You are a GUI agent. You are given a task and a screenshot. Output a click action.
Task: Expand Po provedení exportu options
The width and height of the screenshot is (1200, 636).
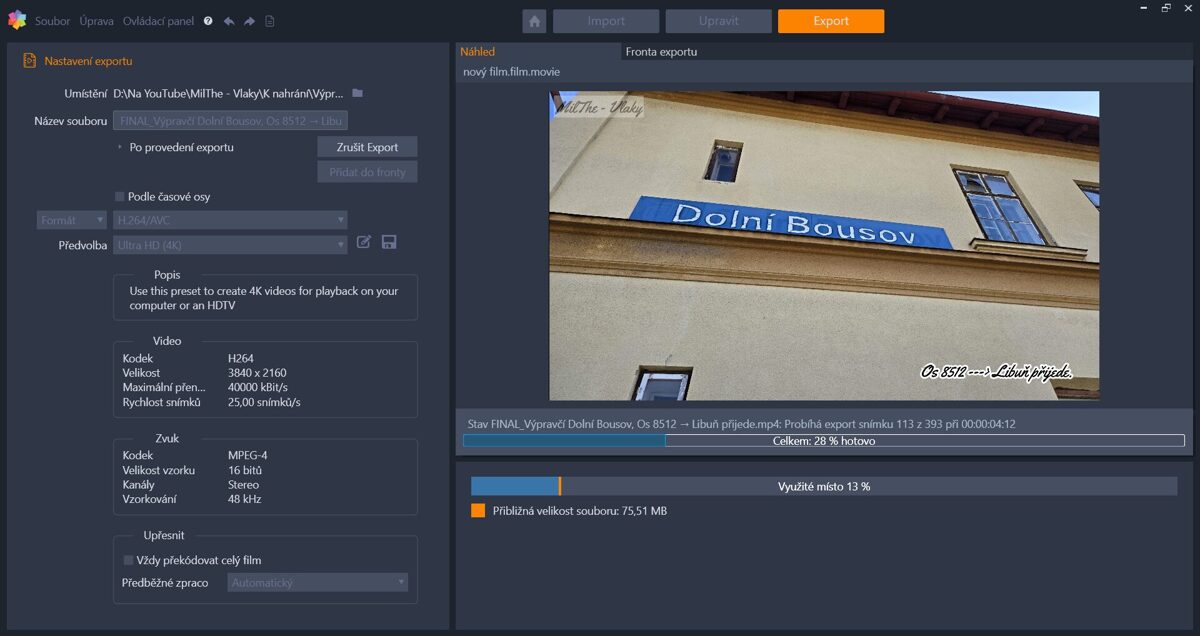(120, 147)
